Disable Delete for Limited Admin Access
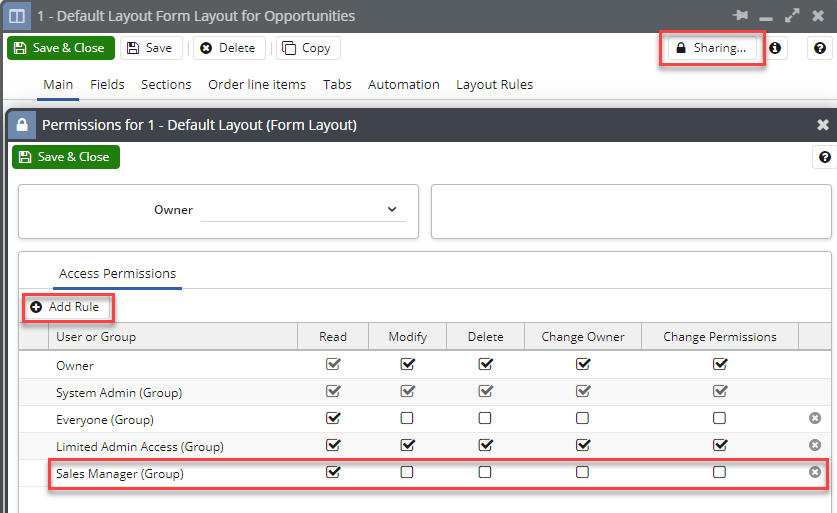This screenshot has width=837, height=513. (485, 445)
